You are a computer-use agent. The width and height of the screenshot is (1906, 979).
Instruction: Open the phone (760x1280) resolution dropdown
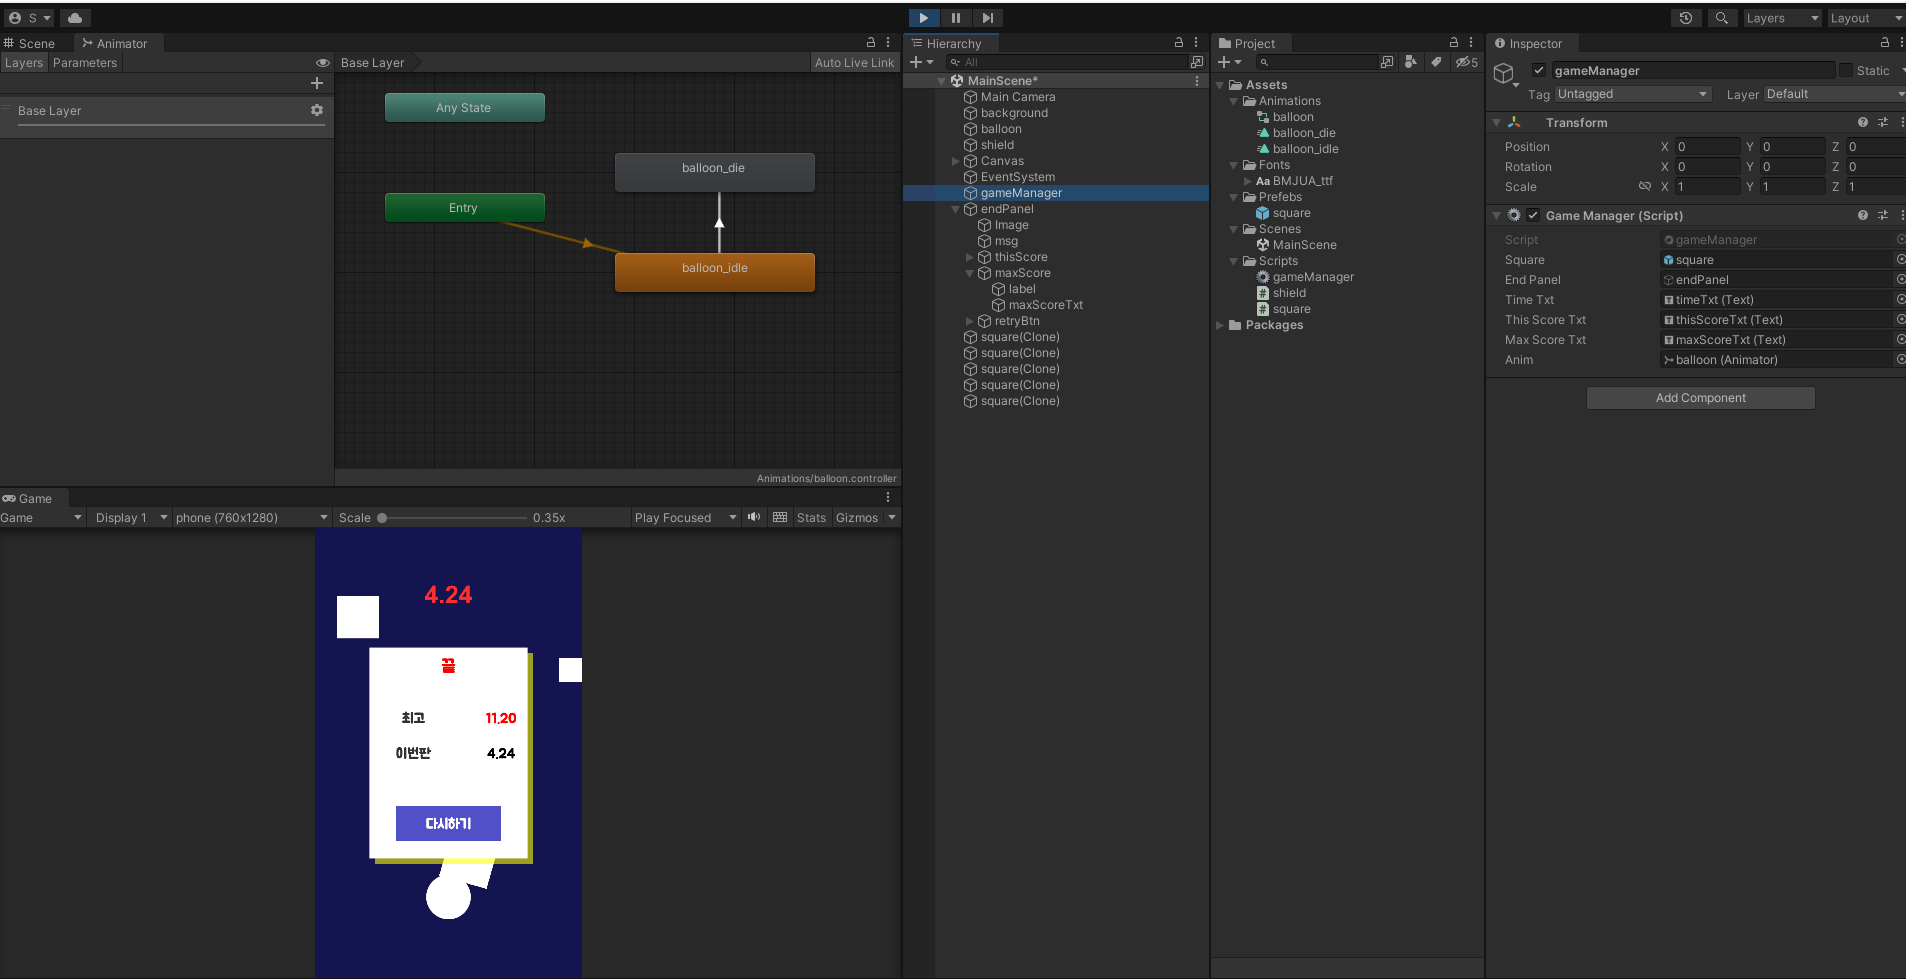pos(251,517)
